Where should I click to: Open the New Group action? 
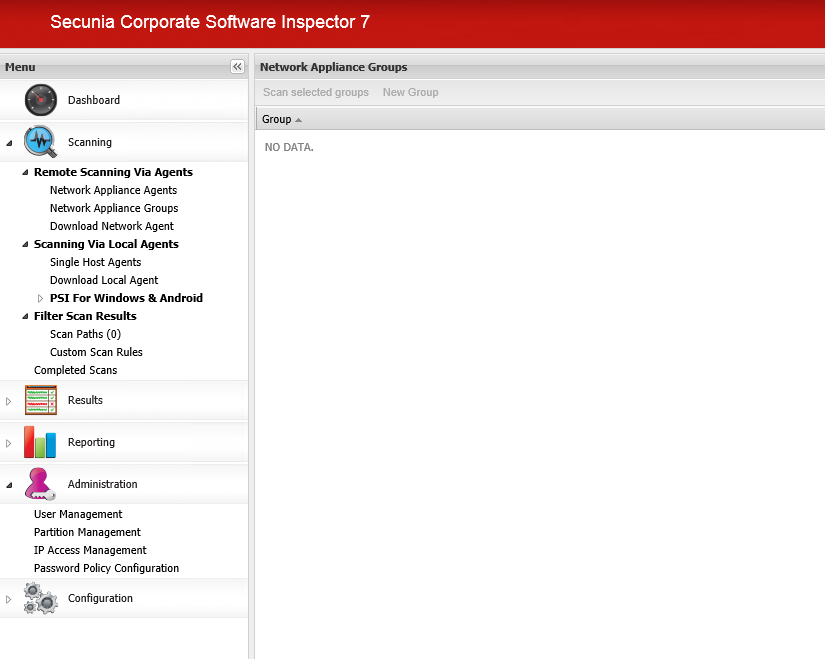(410, 91)
